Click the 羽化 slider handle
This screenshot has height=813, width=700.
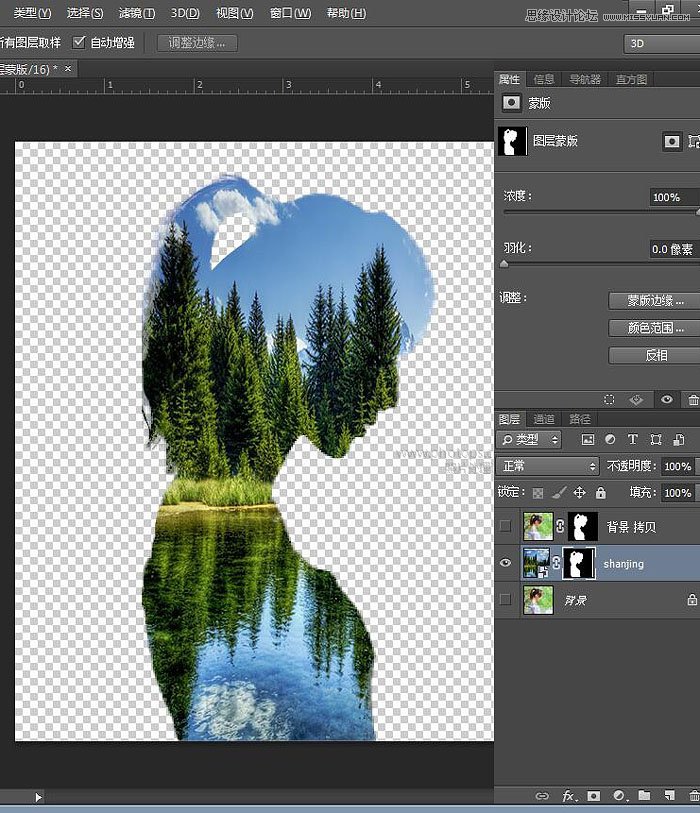(x=504, y=264)
